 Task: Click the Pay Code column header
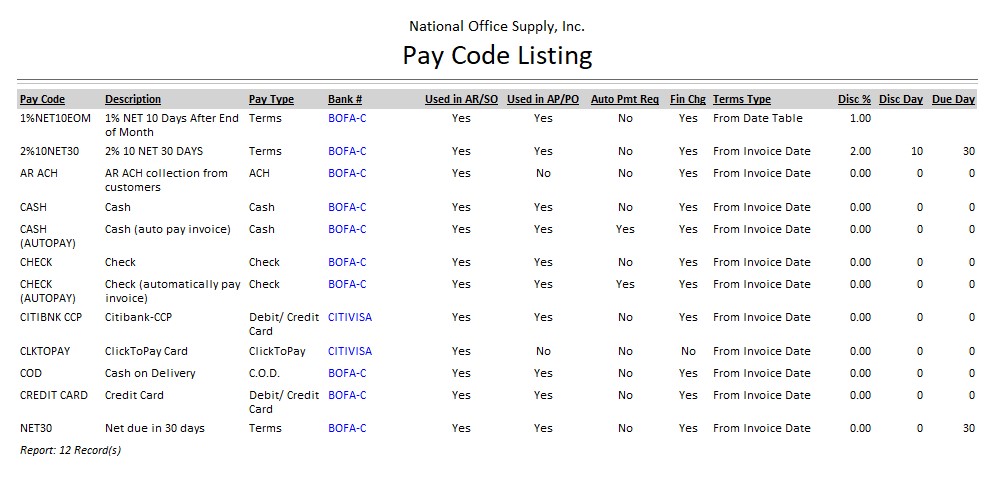tap(42, 100)
